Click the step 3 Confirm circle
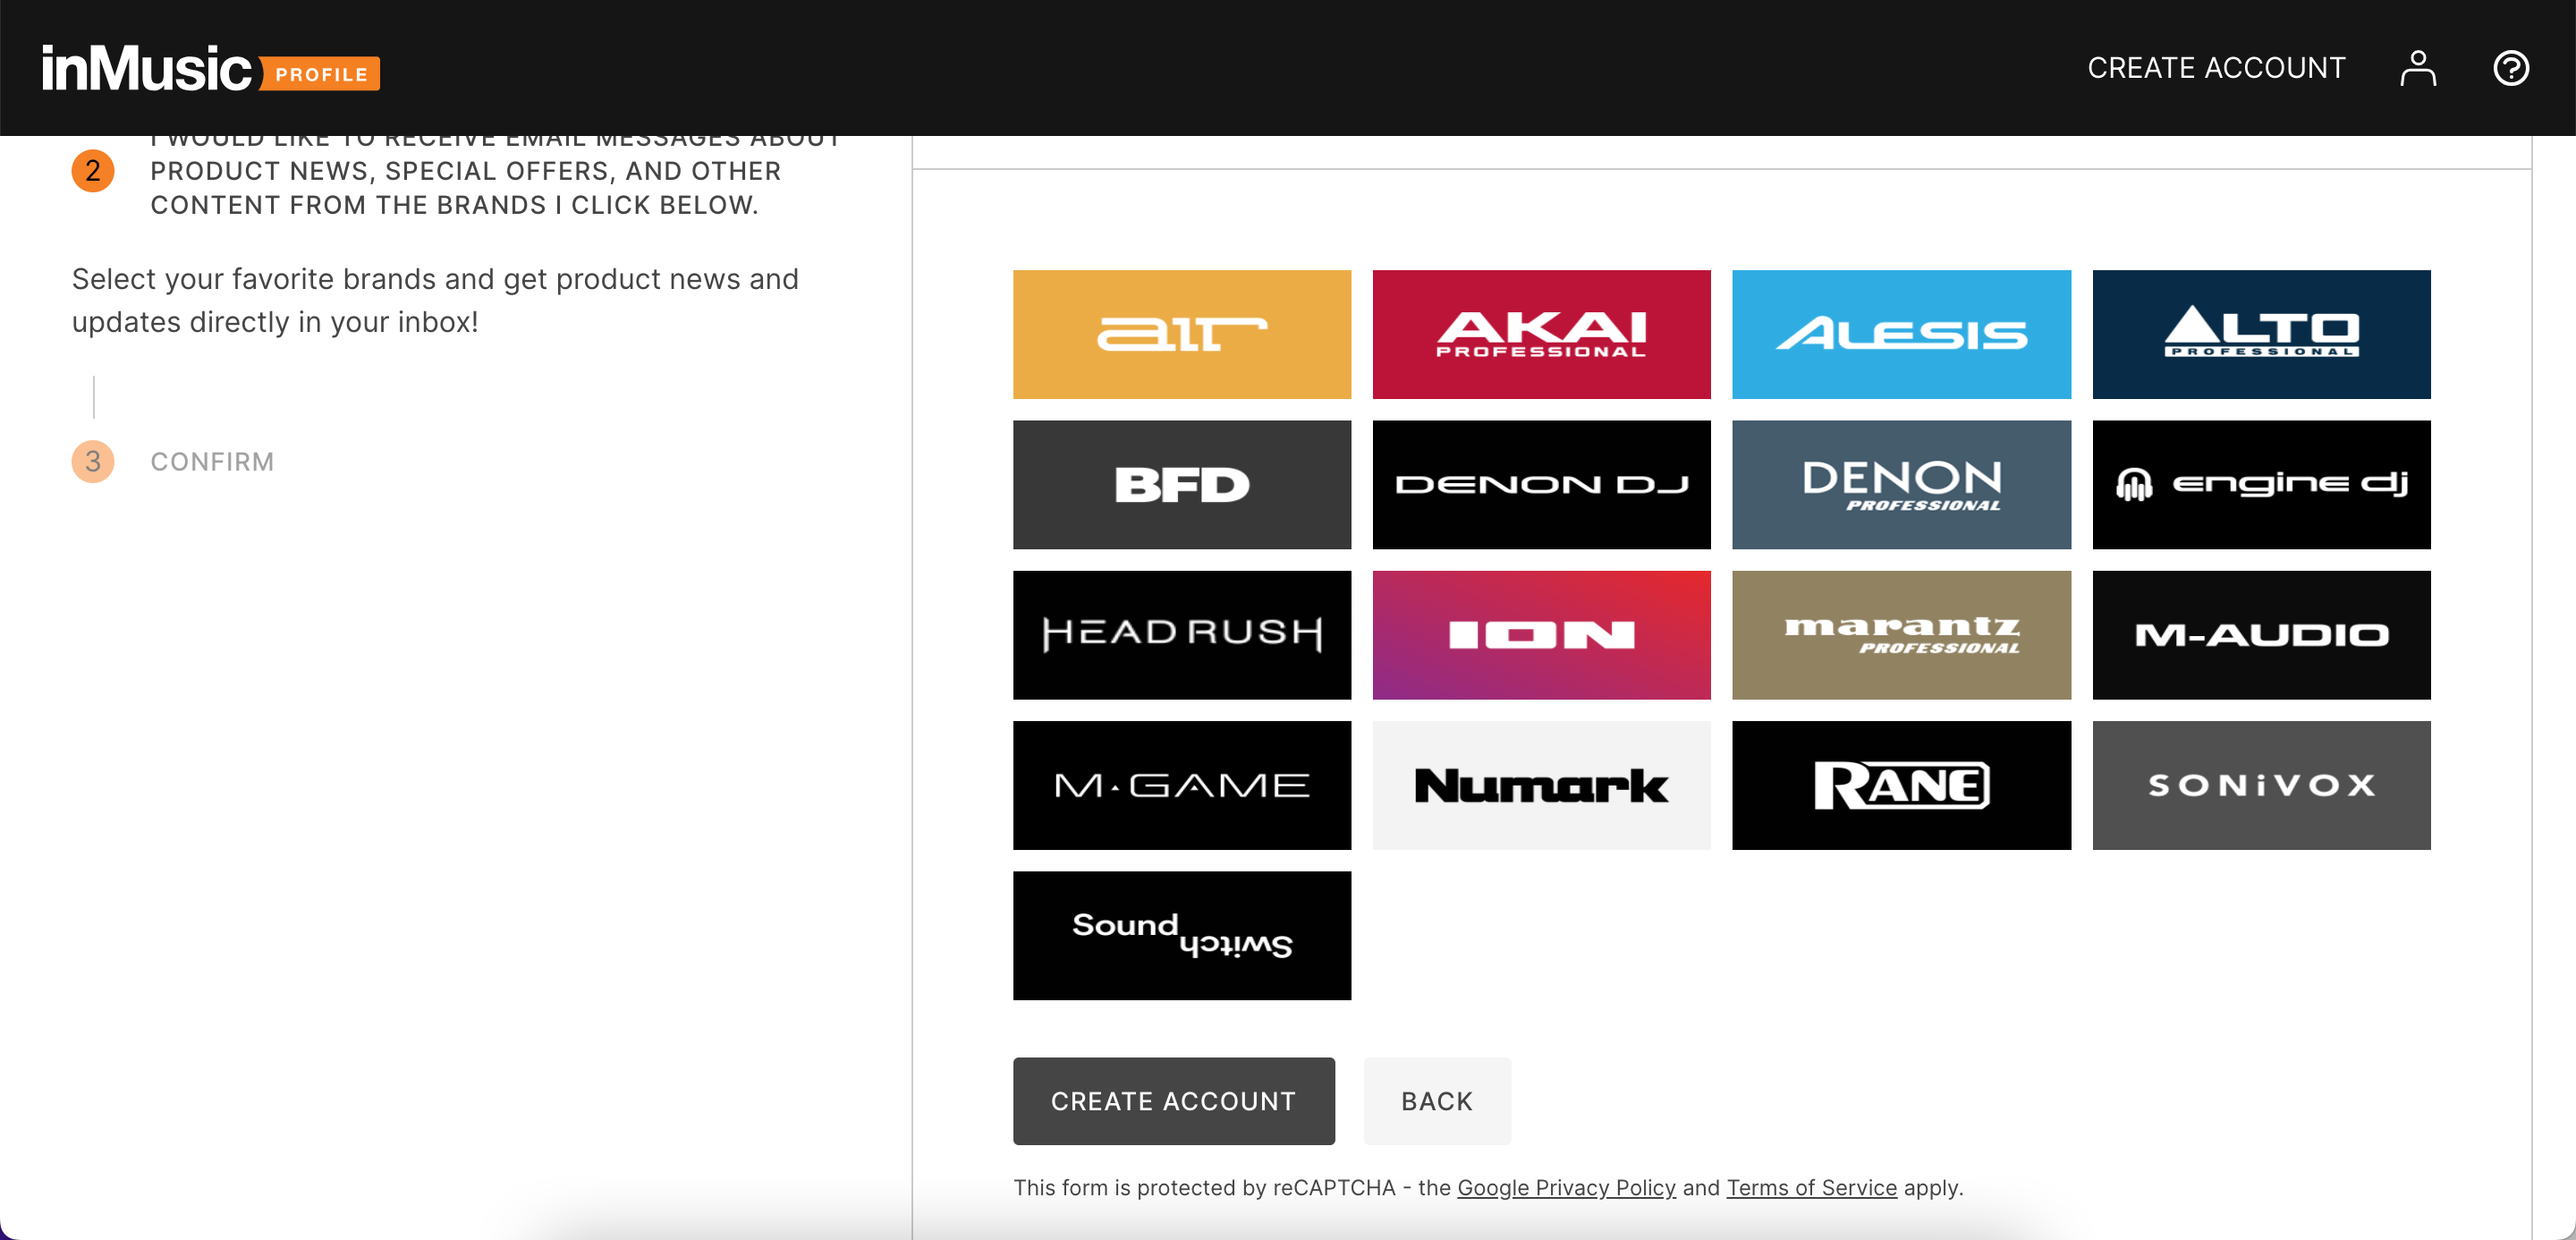2576x1240 pixels. 93,461
